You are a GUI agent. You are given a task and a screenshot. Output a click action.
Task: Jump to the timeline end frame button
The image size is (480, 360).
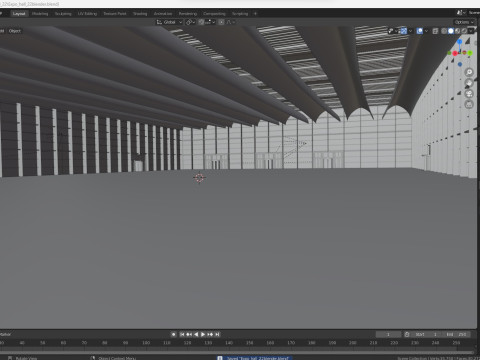[x=217, y=334]
